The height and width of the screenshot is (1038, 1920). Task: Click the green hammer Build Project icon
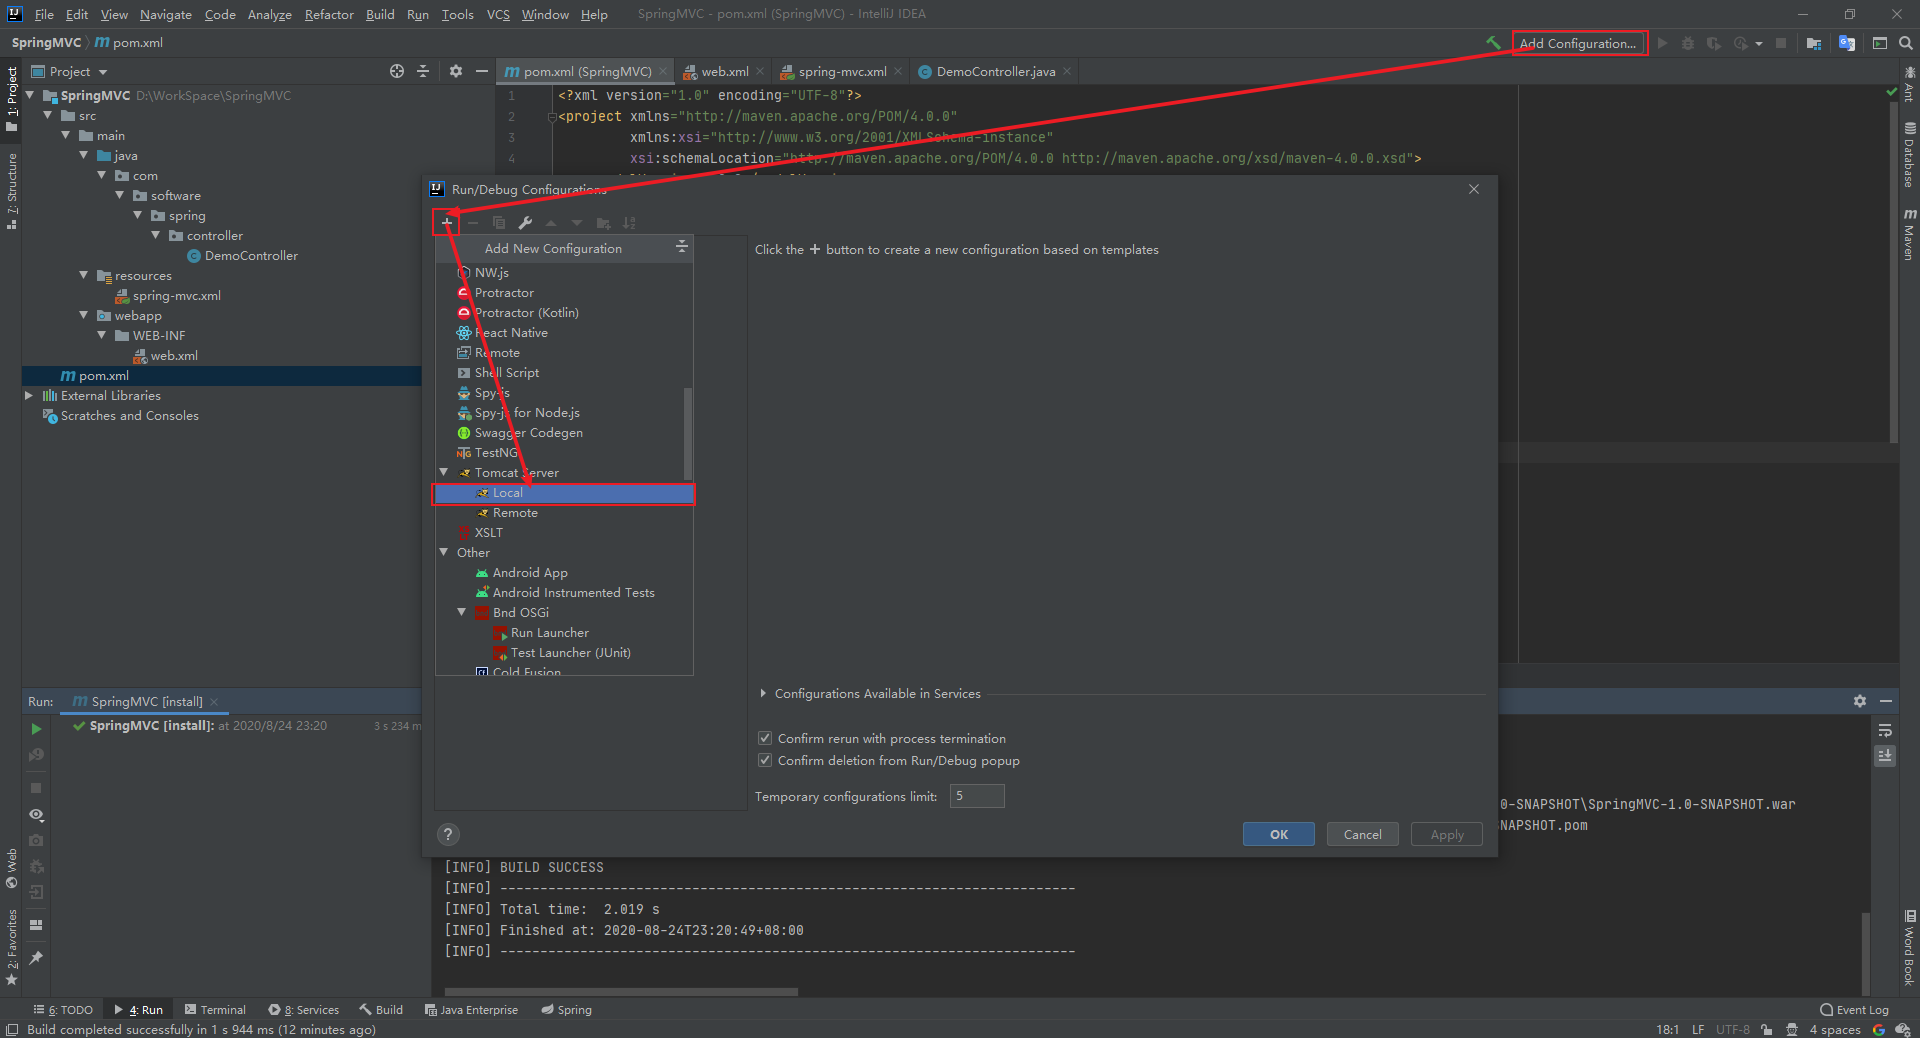[x=1493, y=43]
